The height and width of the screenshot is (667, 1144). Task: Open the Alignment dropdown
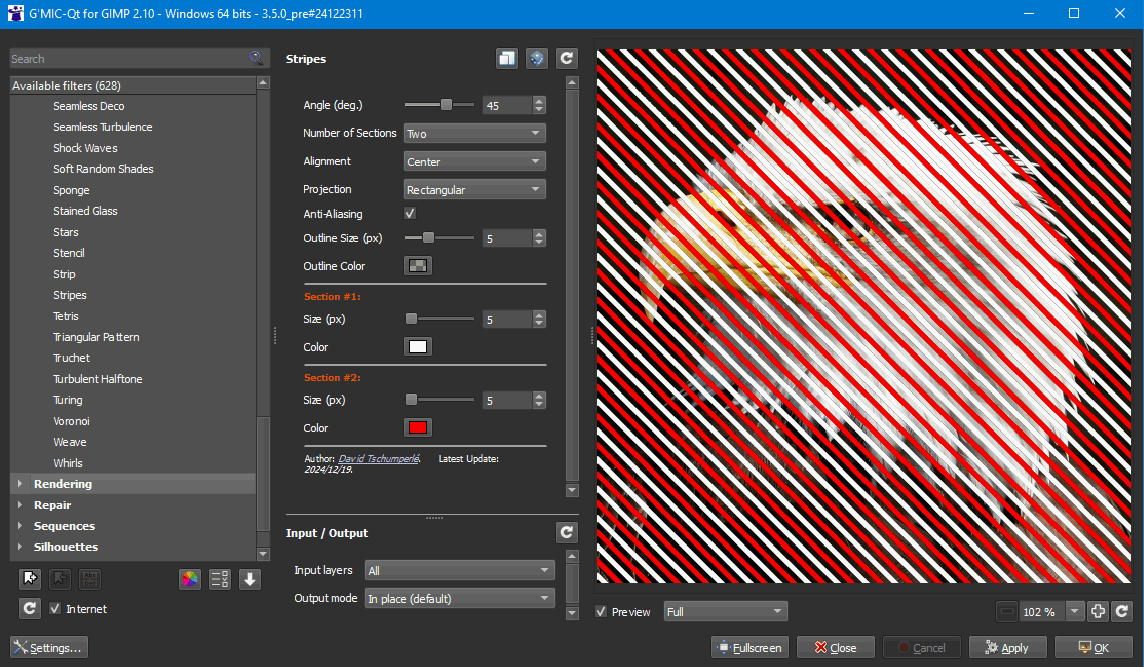(x=474, y=161)
